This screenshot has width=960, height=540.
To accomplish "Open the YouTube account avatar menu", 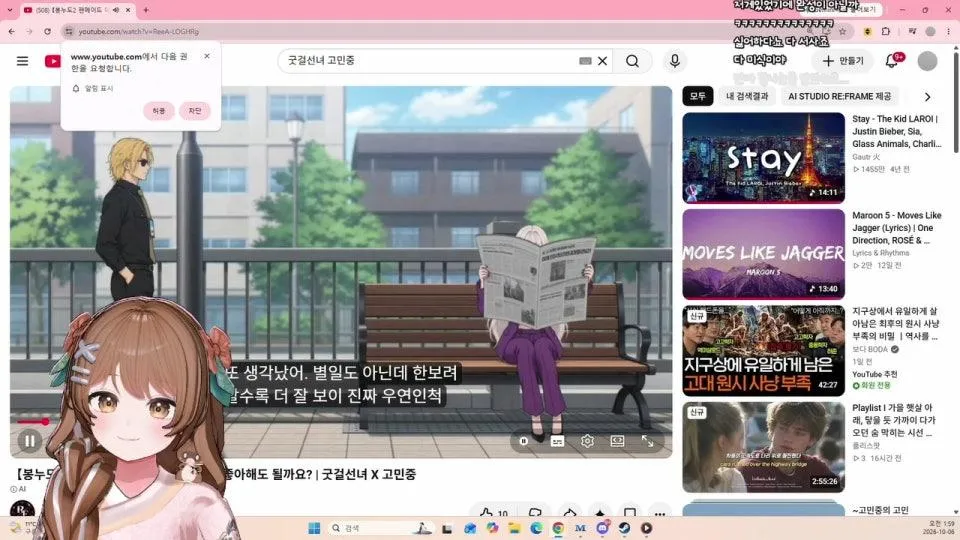I will point(927,61).
